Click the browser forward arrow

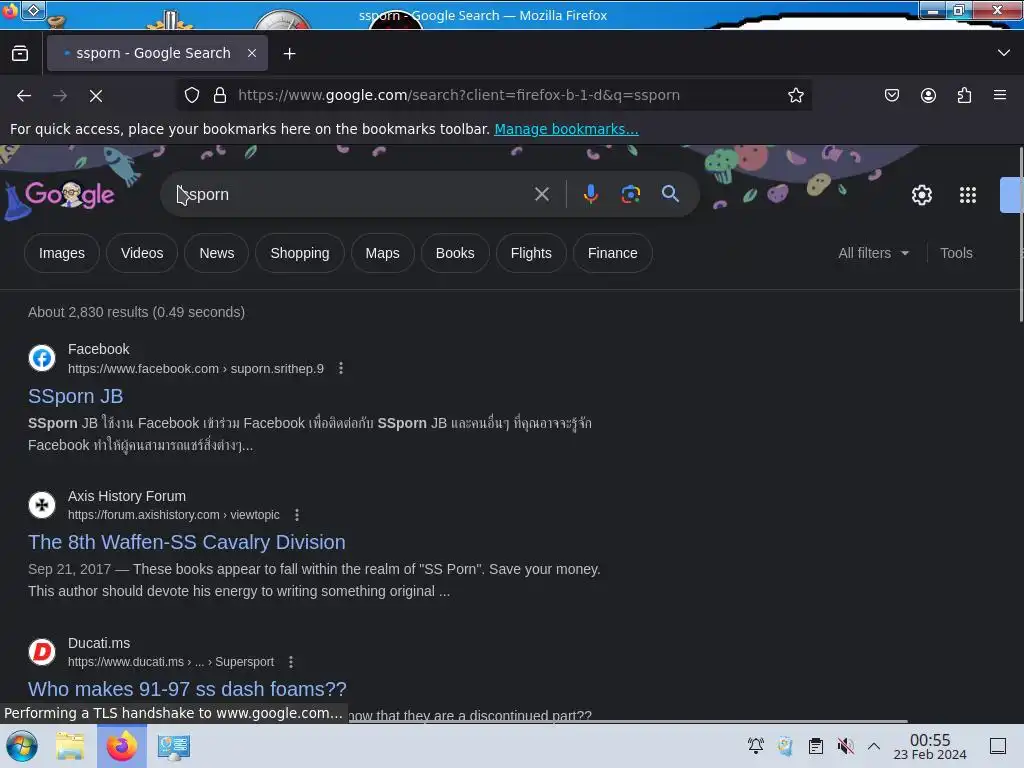(60, 96)
